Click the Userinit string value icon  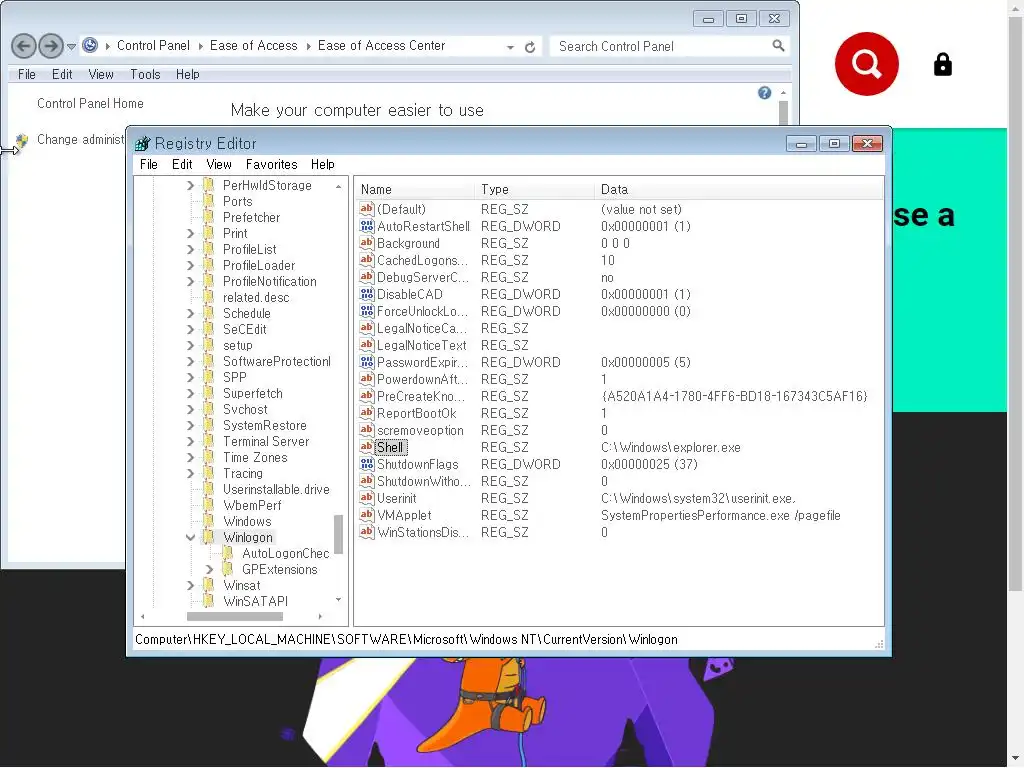coord(366,498)
